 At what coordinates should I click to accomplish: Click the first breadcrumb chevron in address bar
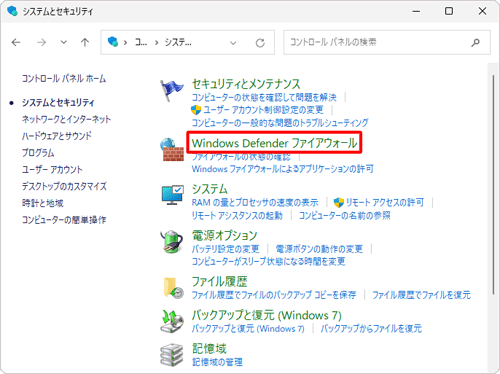coord(125,43)
